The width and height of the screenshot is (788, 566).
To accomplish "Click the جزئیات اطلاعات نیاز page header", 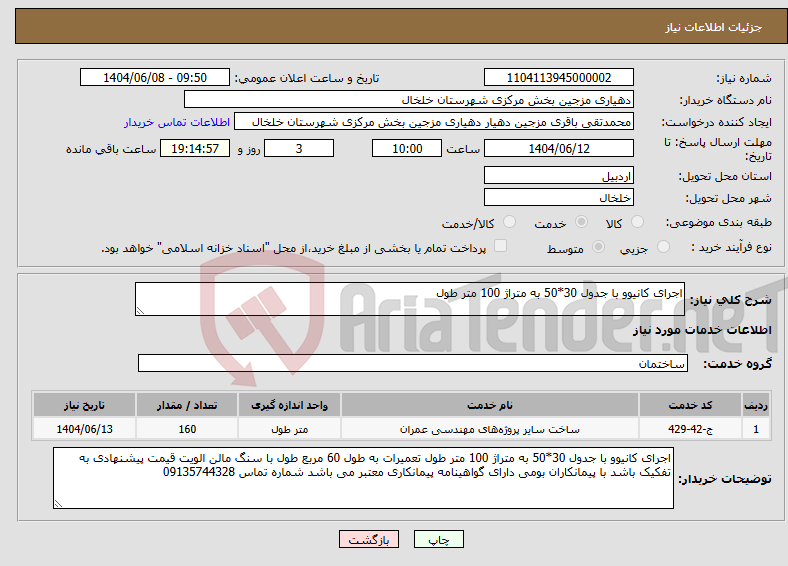I will click(x=714, y=27).
